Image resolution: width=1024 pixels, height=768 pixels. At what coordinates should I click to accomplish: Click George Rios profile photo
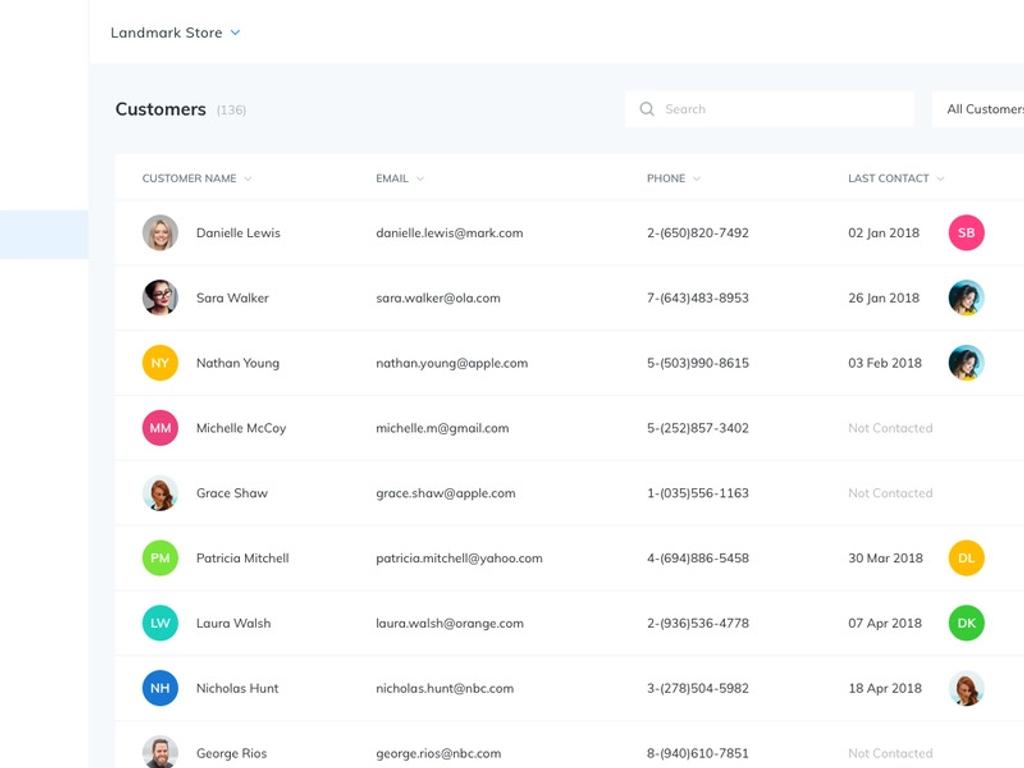click(x=160, y=752)
